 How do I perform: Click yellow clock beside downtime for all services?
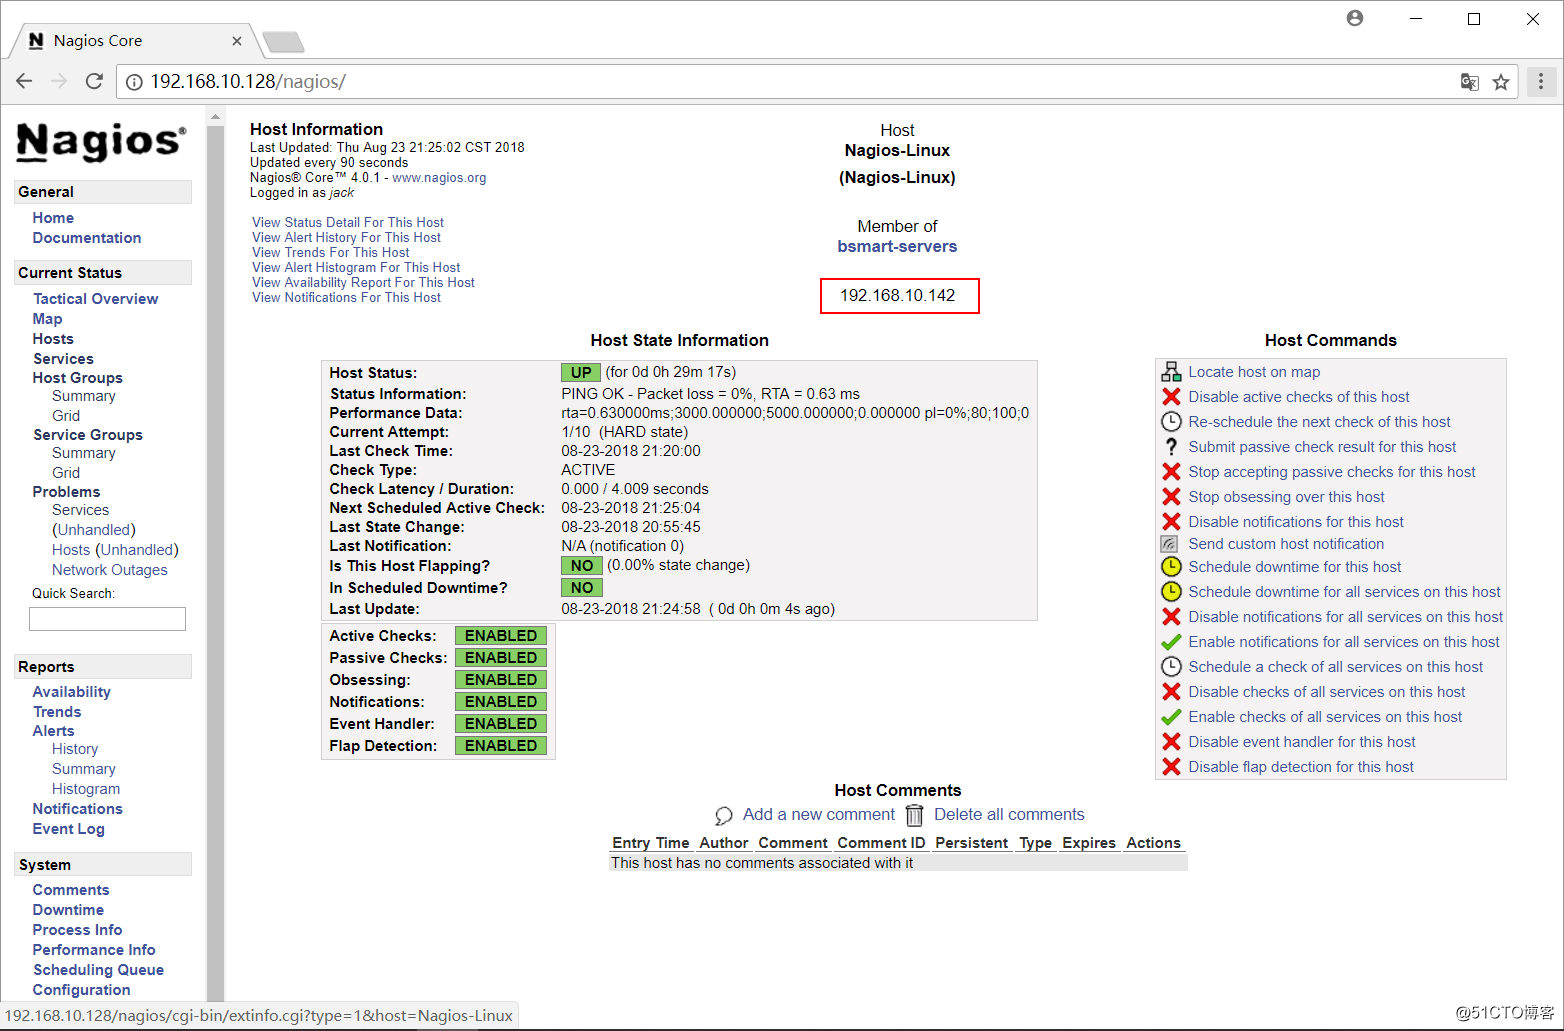[1171, 592]
